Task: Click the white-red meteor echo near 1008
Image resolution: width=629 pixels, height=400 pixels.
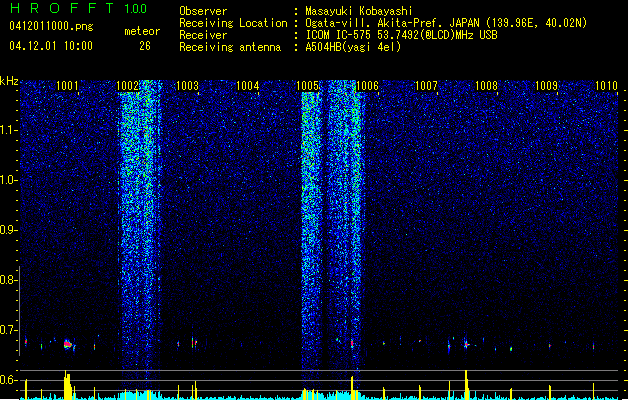Action: coord(466,344)
